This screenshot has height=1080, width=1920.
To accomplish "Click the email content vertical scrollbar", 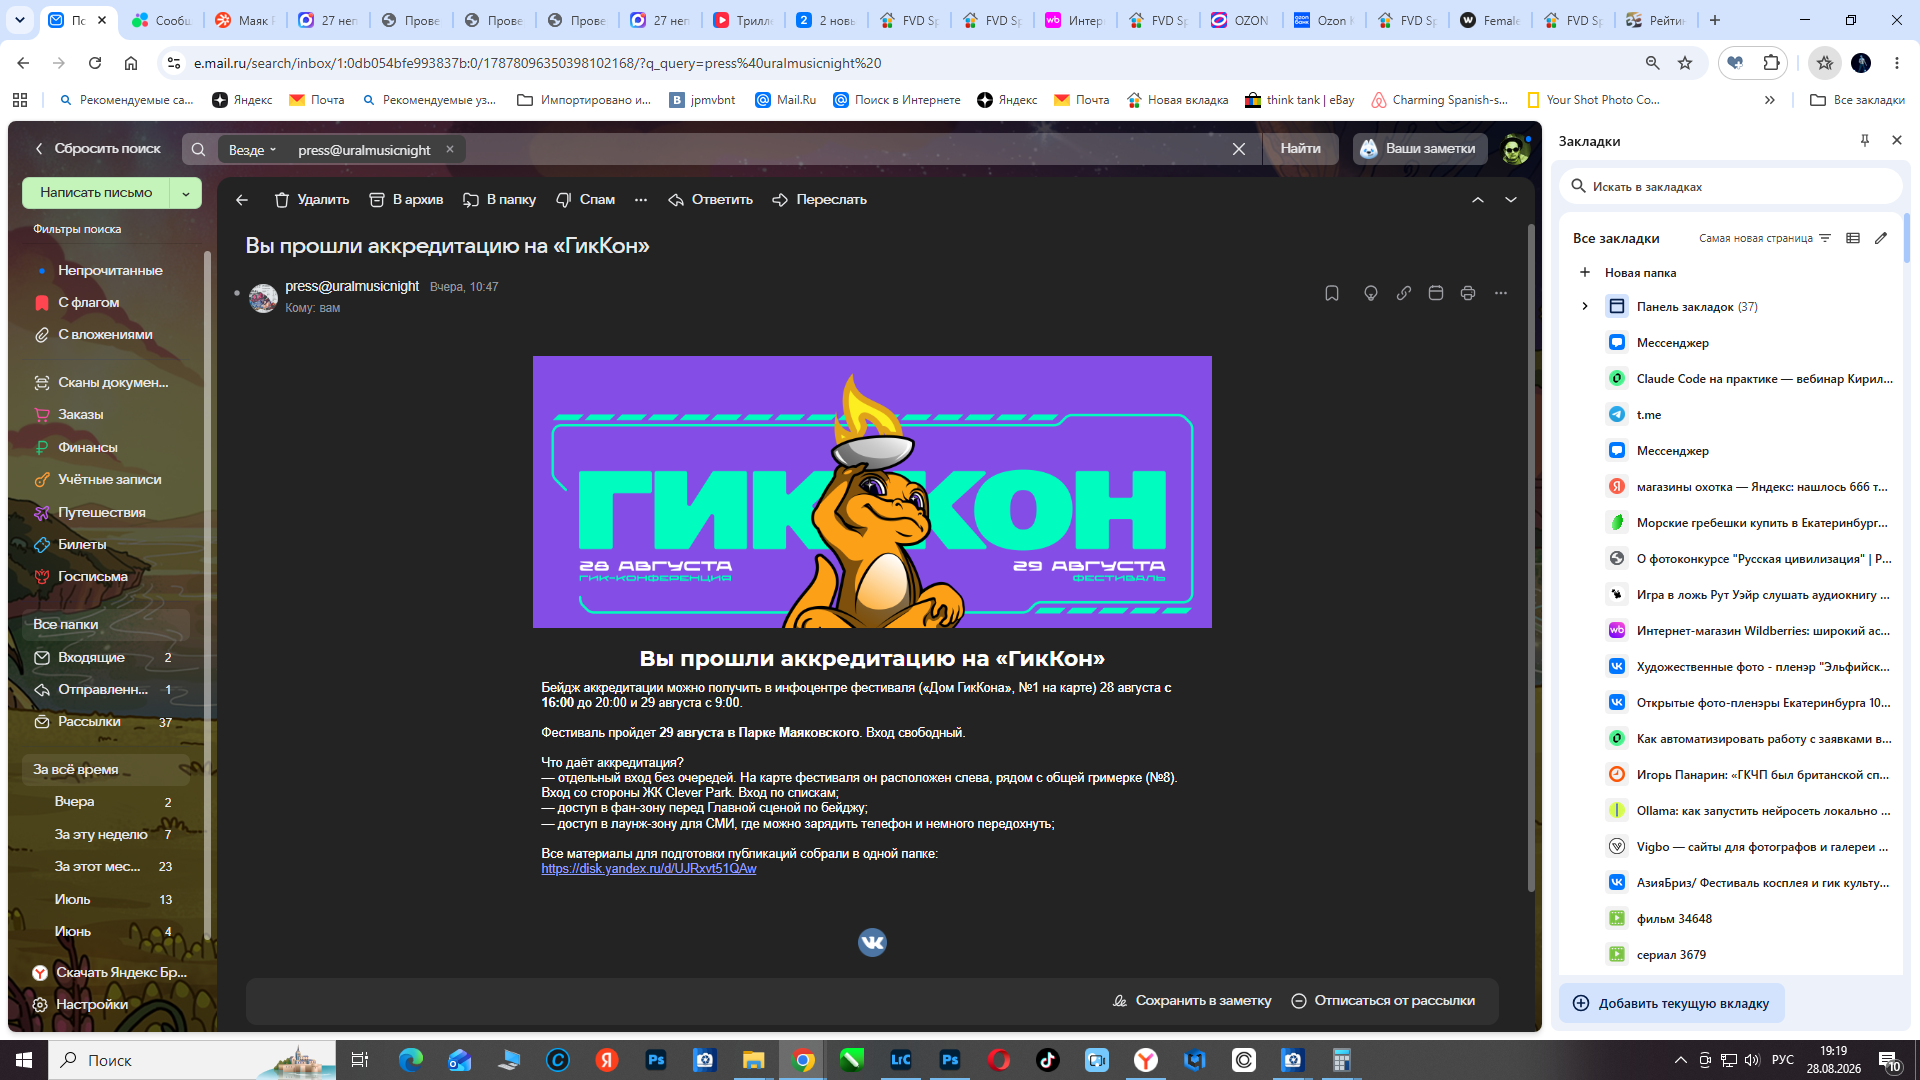I will coord(1531,560).
